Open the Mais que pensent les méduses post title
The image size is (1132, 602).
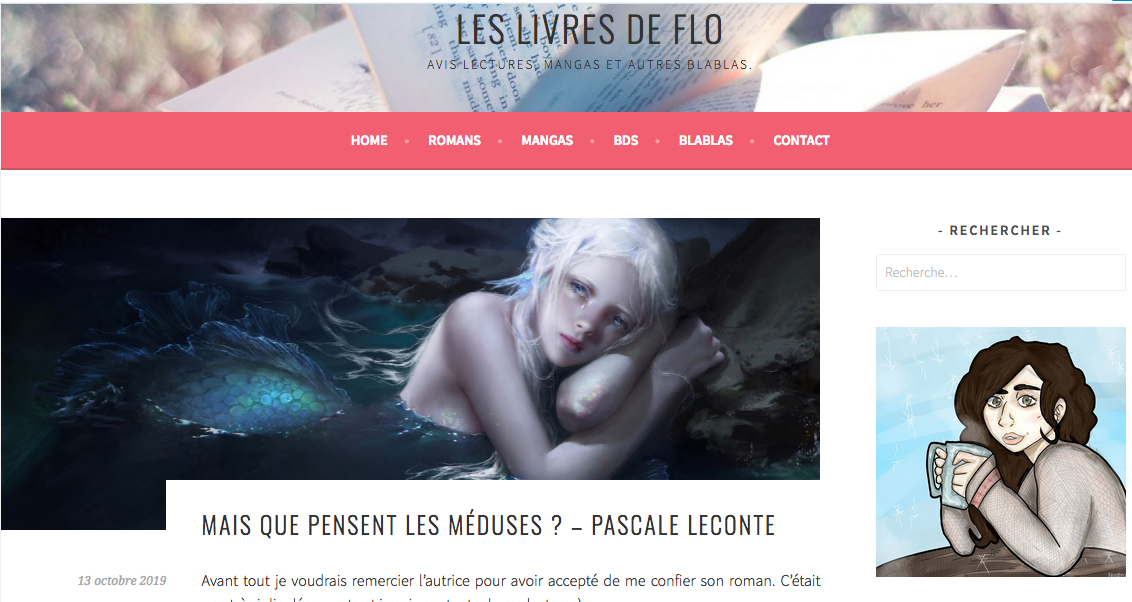[x=488, y=525]
